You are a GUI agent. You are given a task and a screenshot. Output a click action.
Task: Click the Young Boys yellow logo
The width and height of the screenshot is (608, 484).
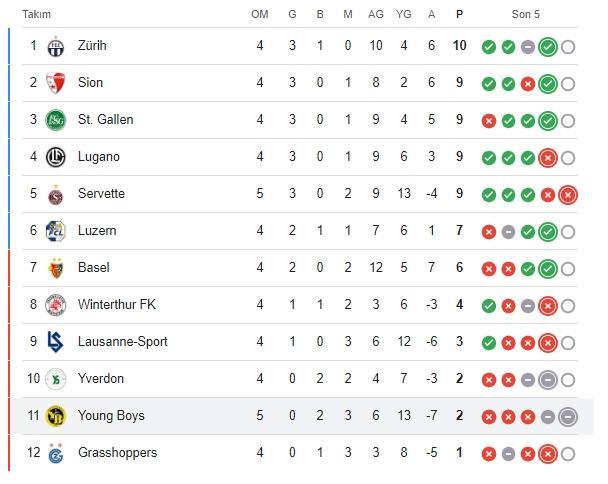[x=55, y=416]
